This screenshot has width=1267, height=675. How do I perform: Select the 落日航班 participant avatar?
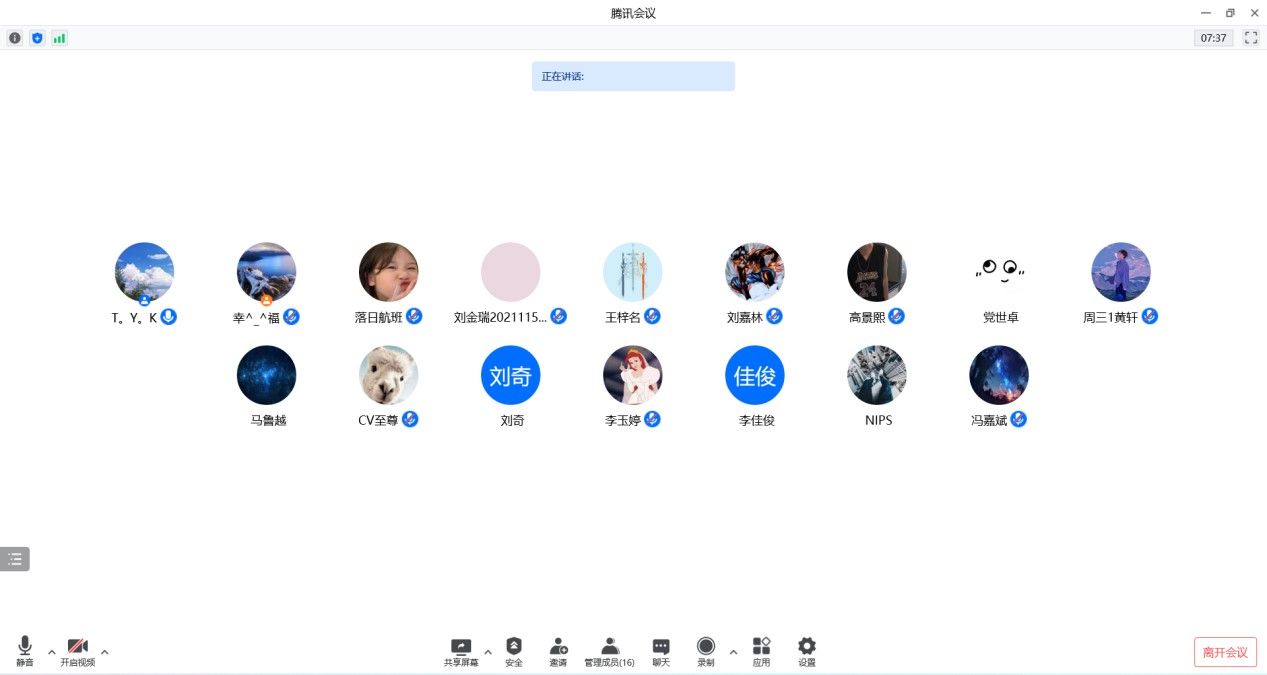pyautogui.click(x=389, y=272)
